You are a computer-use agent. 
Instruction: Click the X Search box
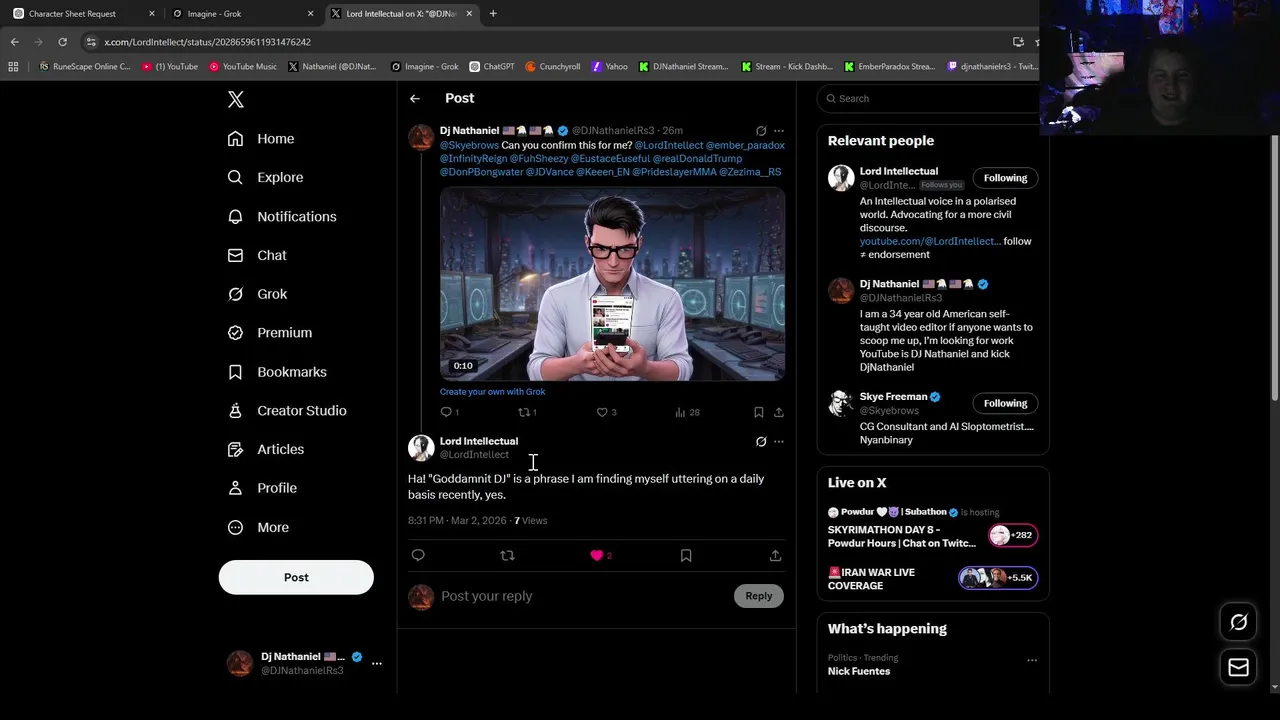pyautogui.click(x=930, y=98)
